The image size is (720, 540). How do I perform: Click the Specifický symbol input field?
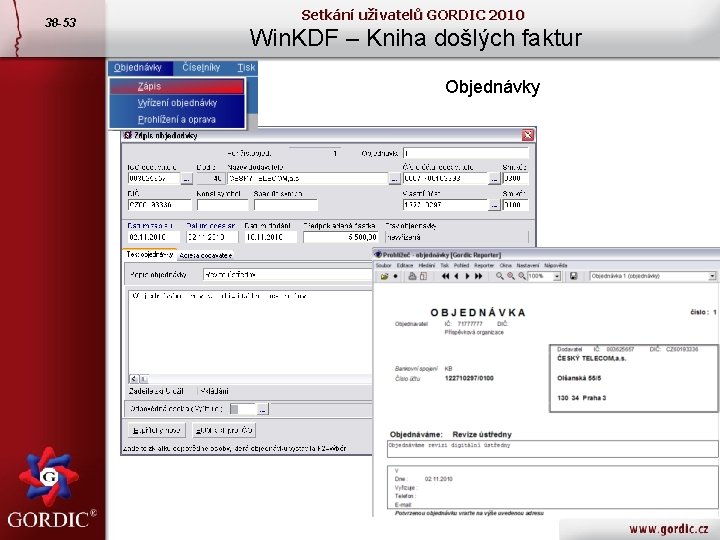pyautogui.click(x=286, y=205)
